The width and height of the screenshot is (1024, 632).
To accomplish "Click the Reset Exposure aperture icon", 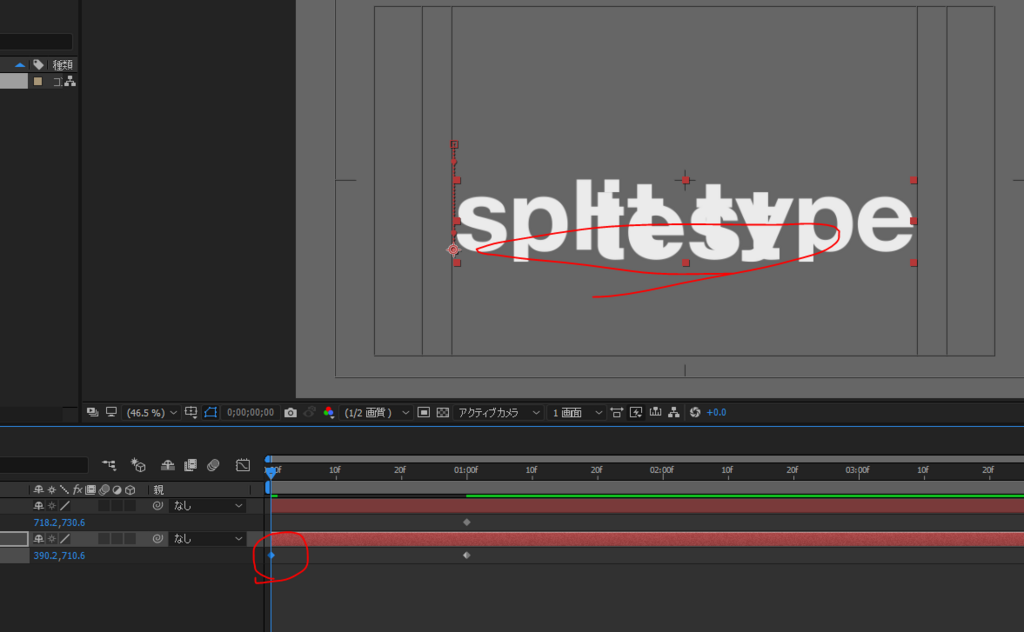I will tap(695, 412).
